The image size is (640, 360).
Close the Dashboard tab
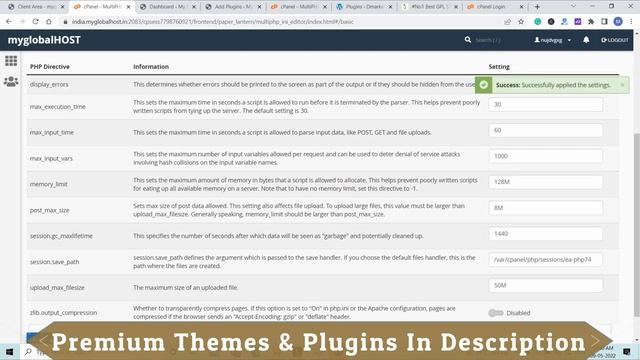(x=194, y=7)
